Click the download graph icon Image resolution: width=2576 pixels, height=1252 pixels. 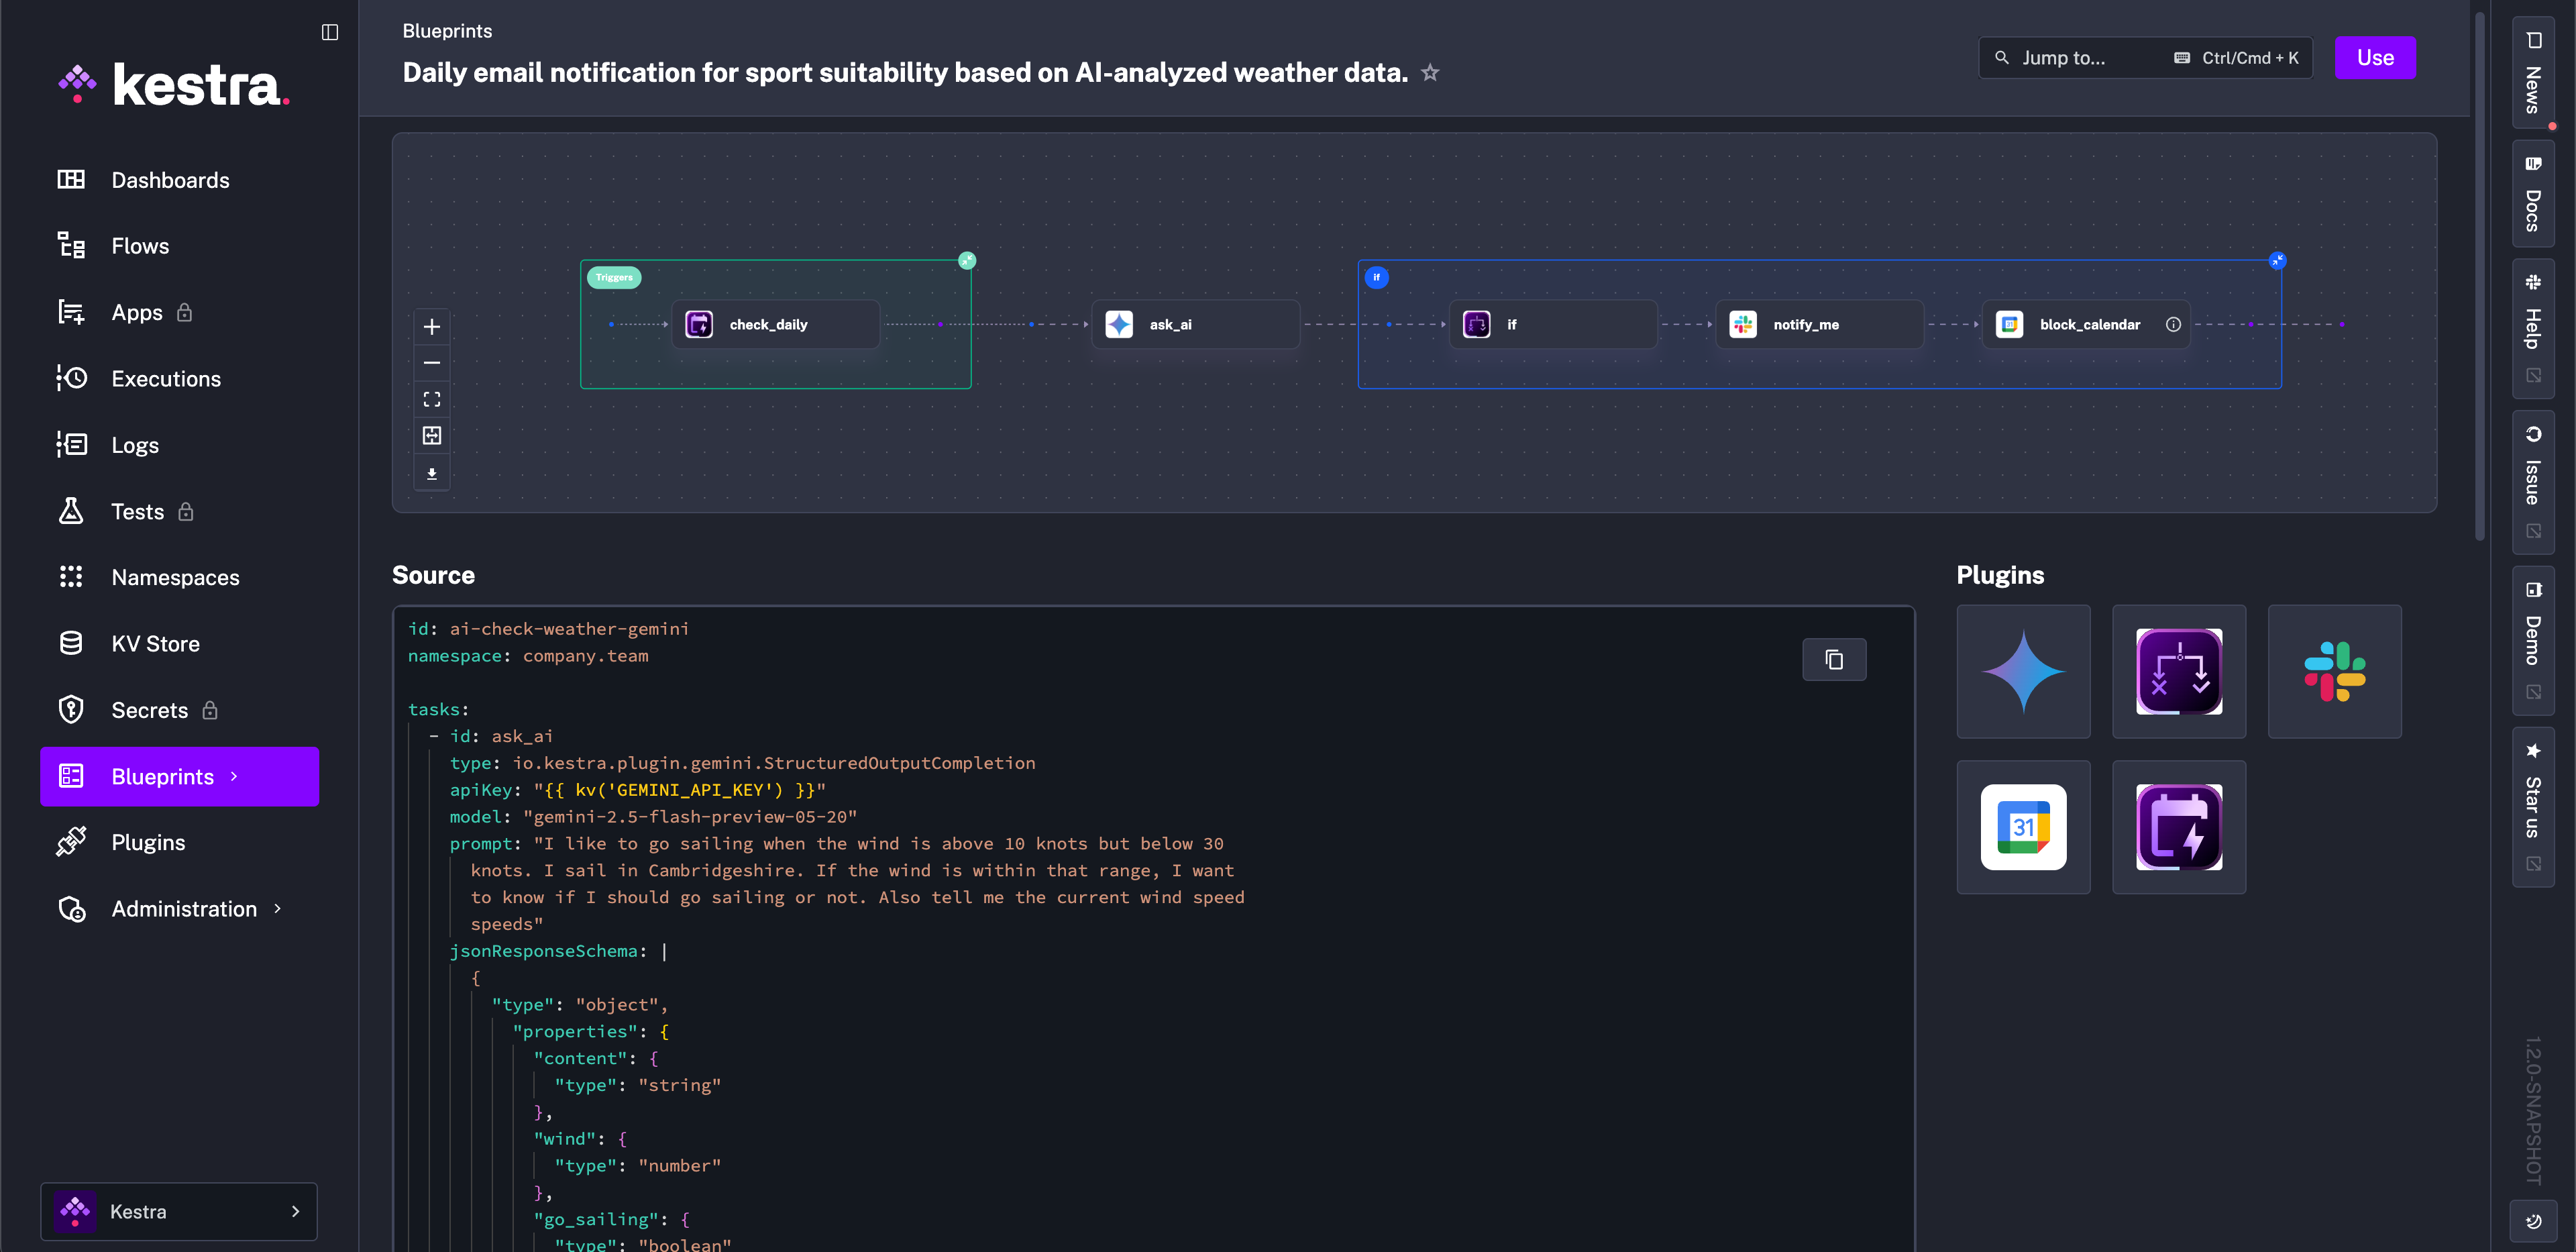[x=432, y=473]
